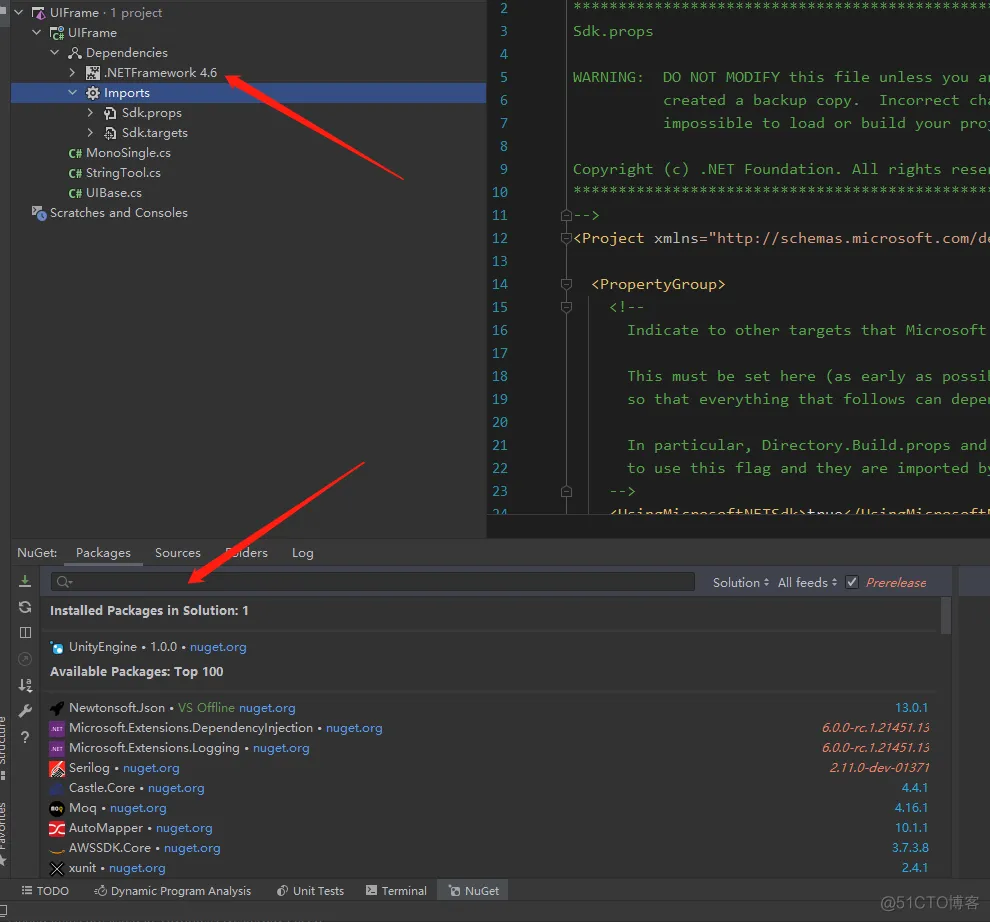Fold the XML comment at line 11
Screen dimensions: 990x922
pos(566,215)
